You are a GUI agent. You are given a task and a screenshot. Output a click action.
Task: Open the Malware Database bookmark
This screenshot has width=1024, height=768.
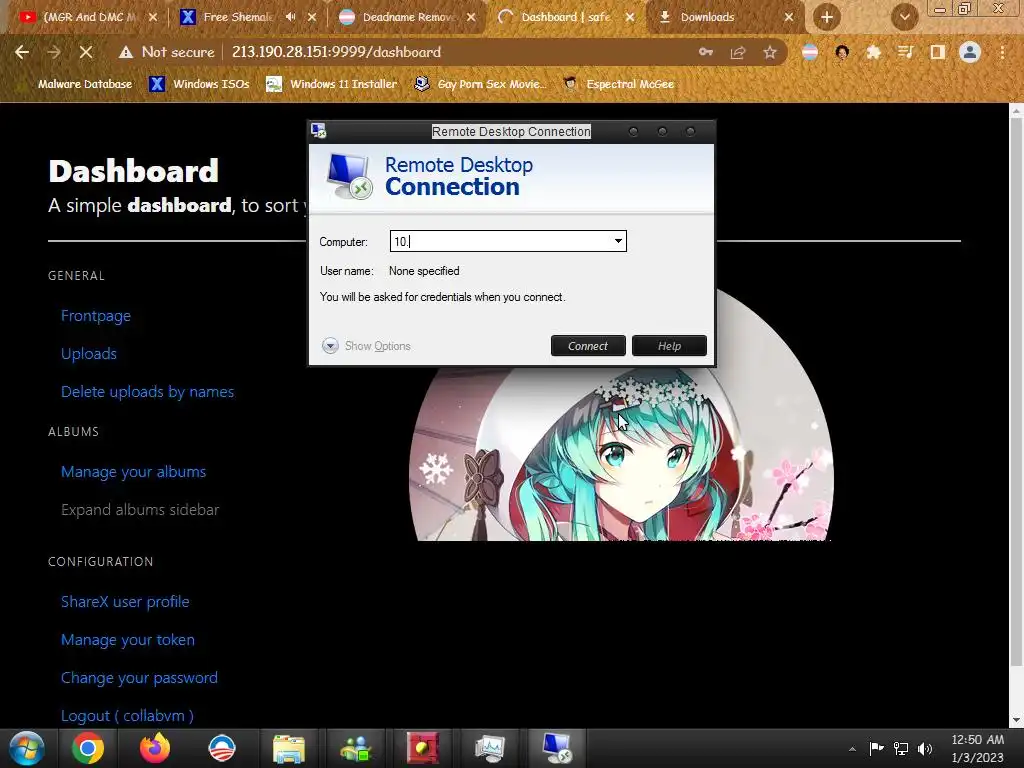[x=77, y=84]
